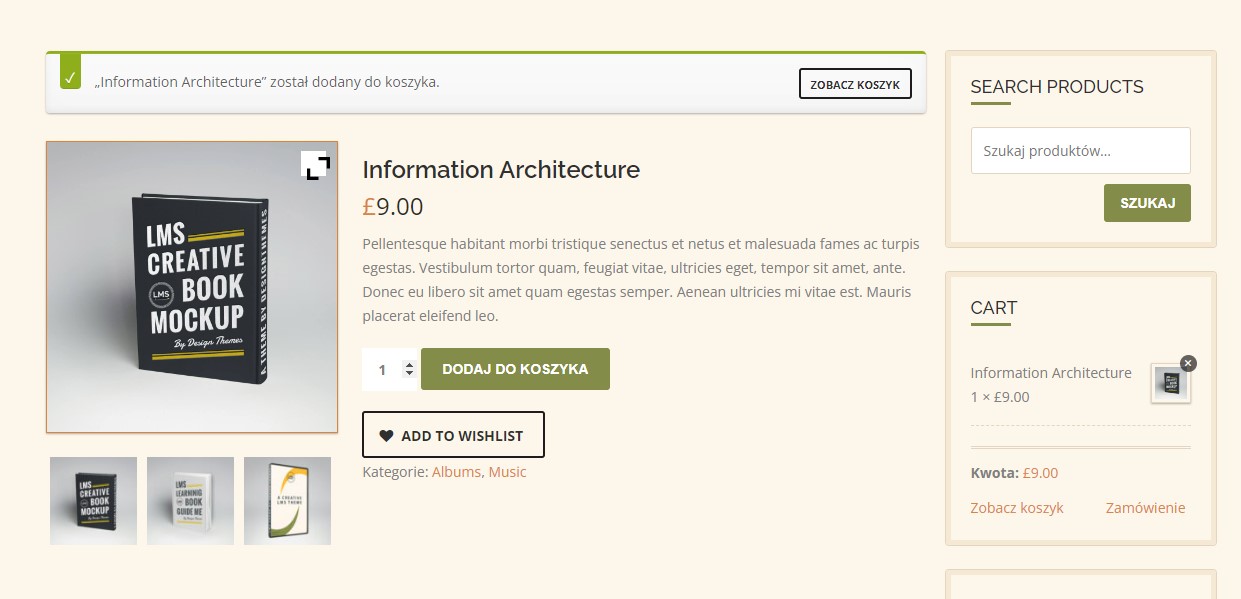Click the cart item book thumbnail
Viewport: 1241px width, 599px height.
coord(1170,383)
